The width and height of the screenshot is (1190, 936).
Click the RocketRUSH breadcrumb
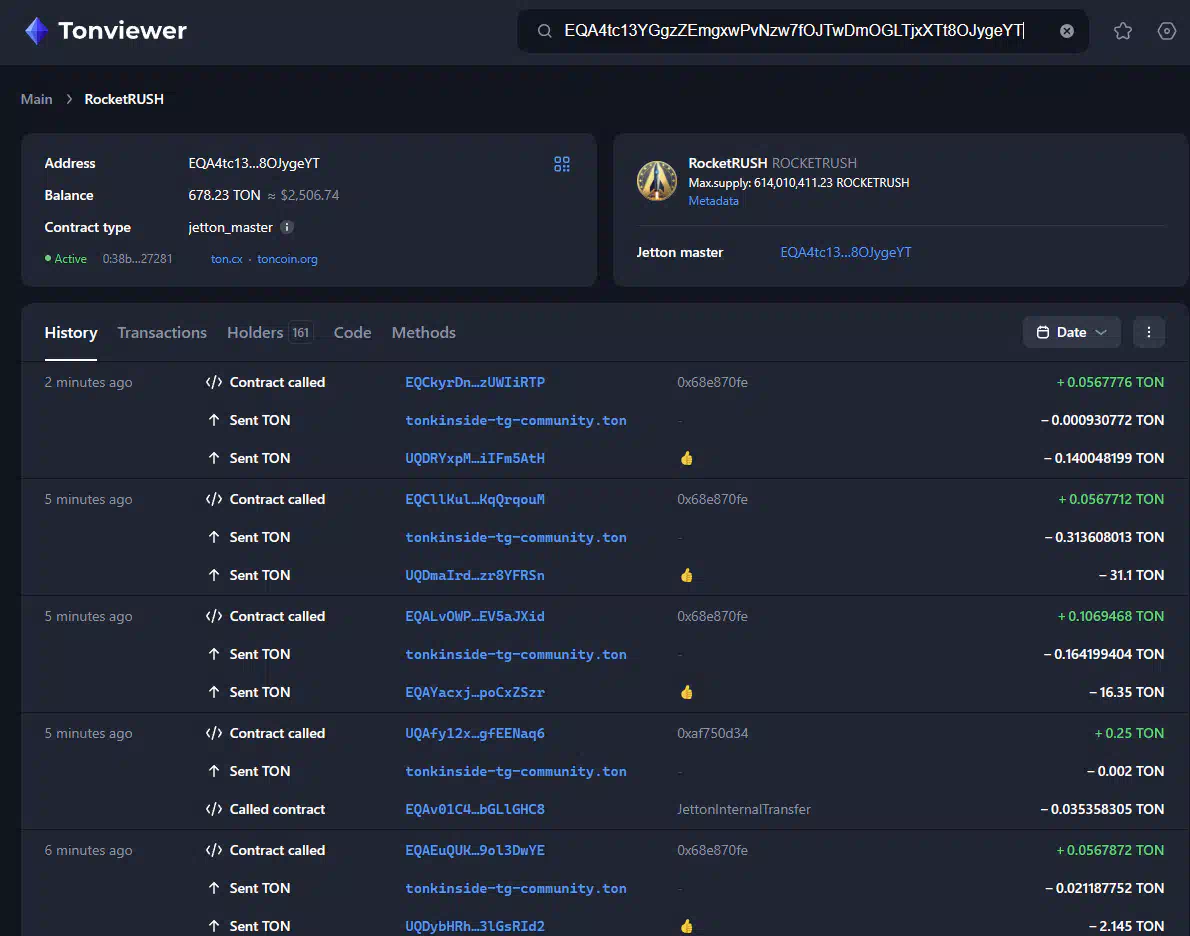124,99
